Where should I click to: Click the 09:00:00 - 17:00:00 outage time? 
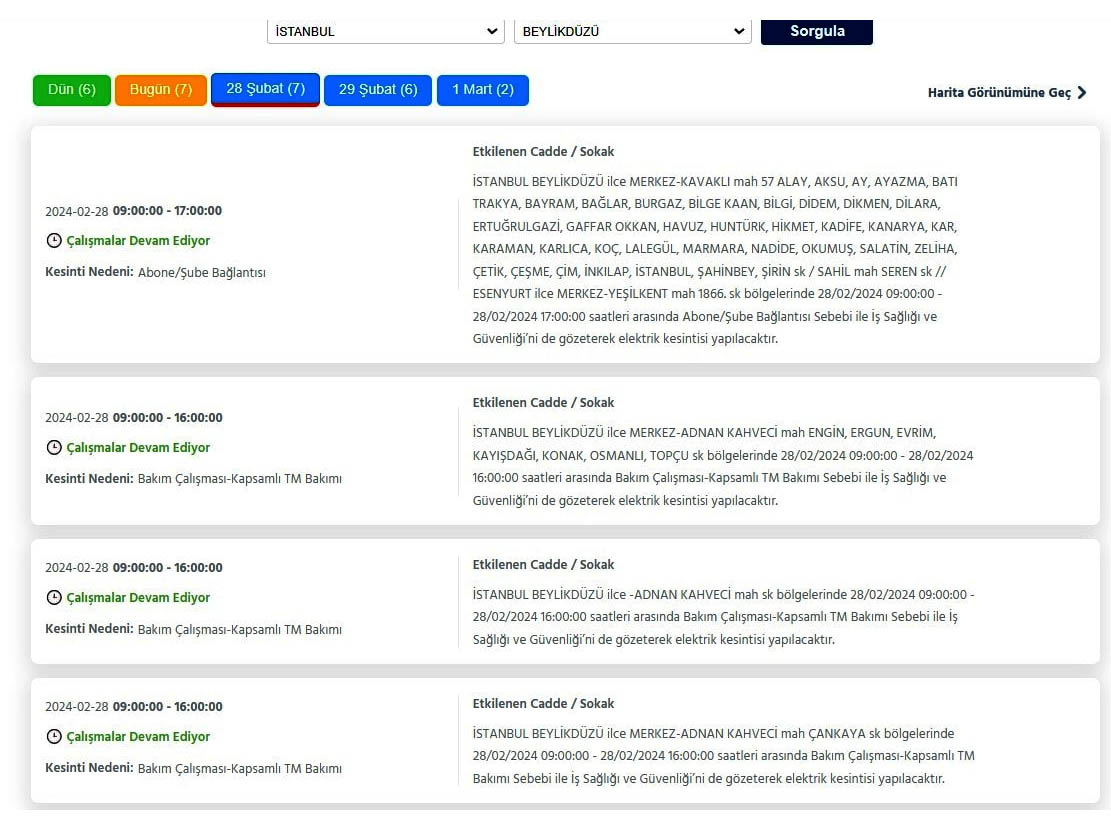[x=167, y=211]
